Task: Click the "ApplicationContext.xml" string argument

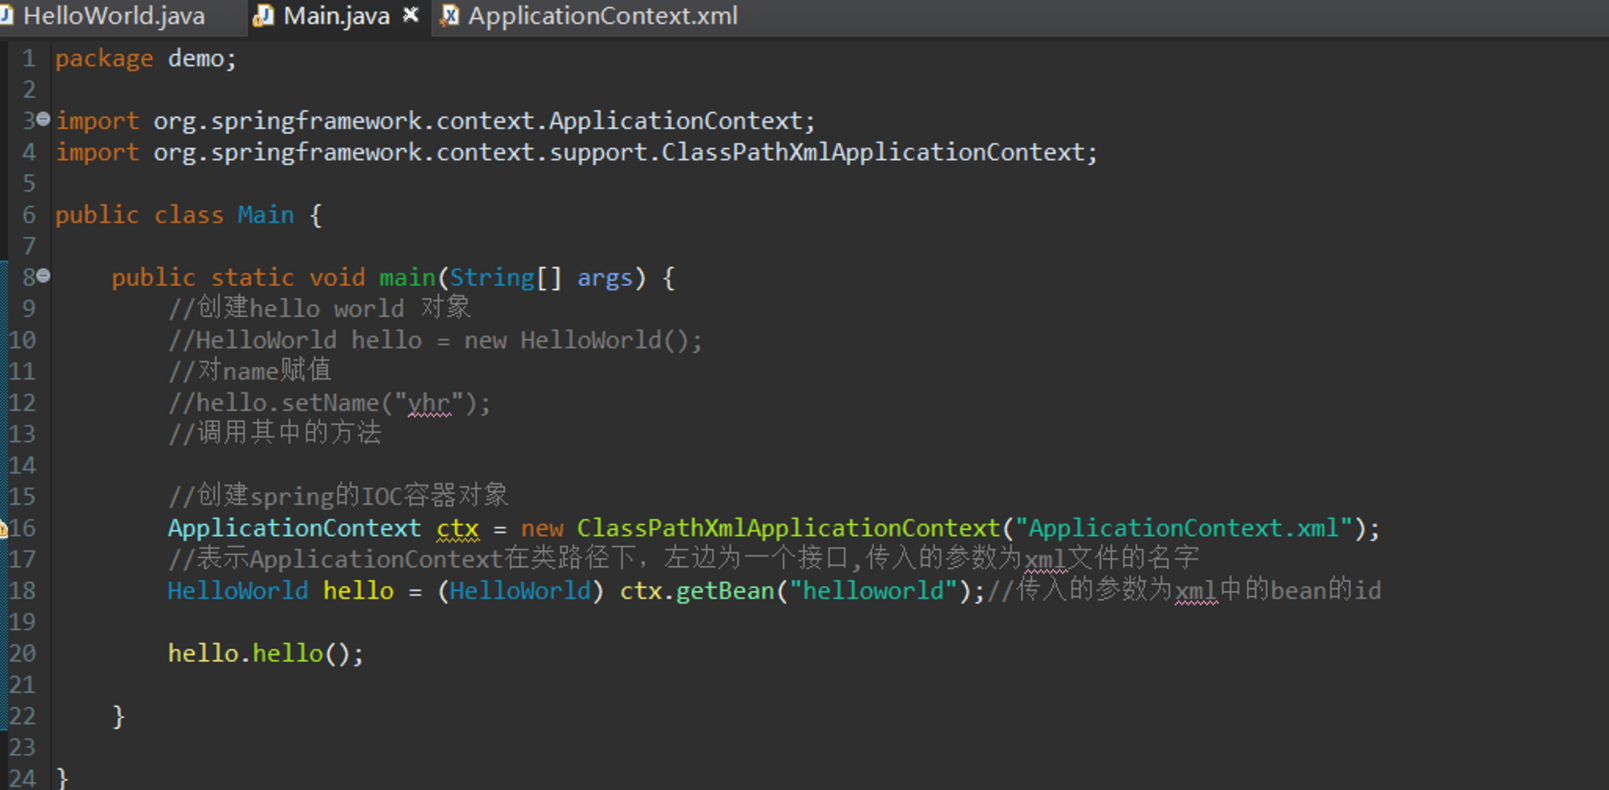Action: click(x=1183, y=528)
